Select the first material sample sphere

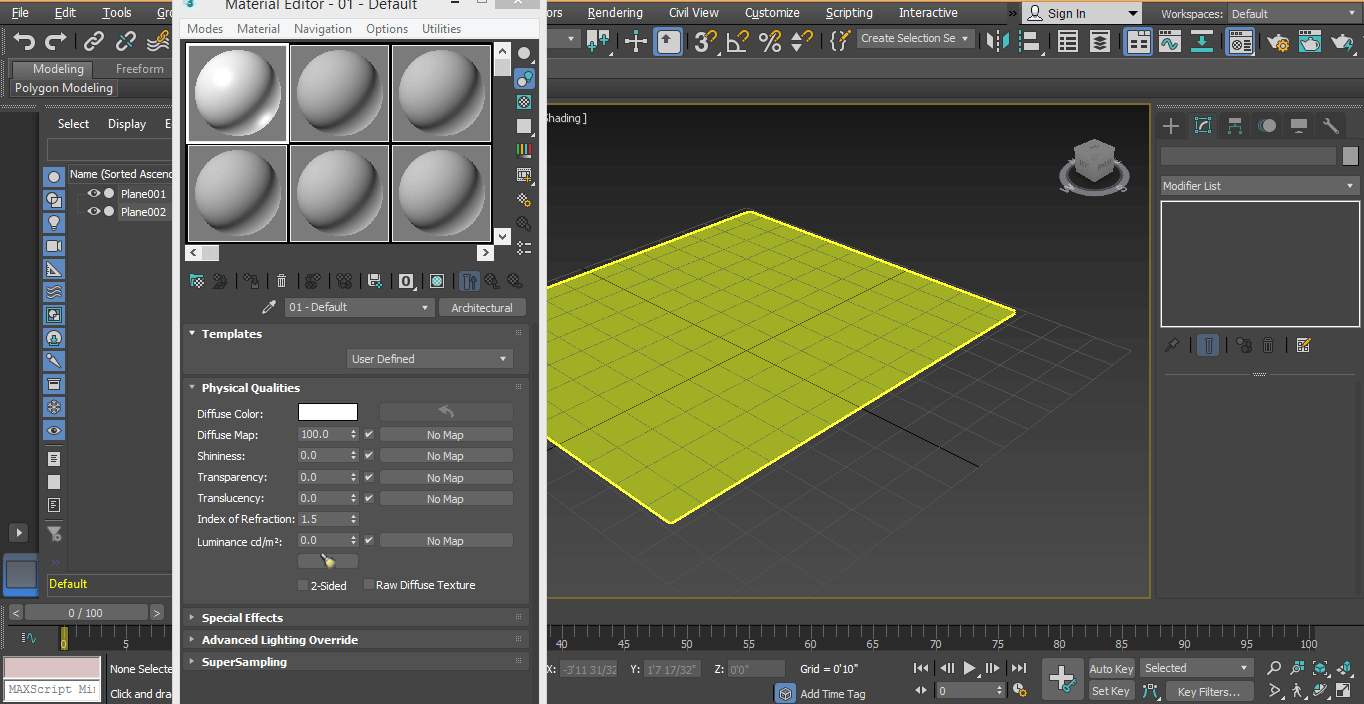238,93
